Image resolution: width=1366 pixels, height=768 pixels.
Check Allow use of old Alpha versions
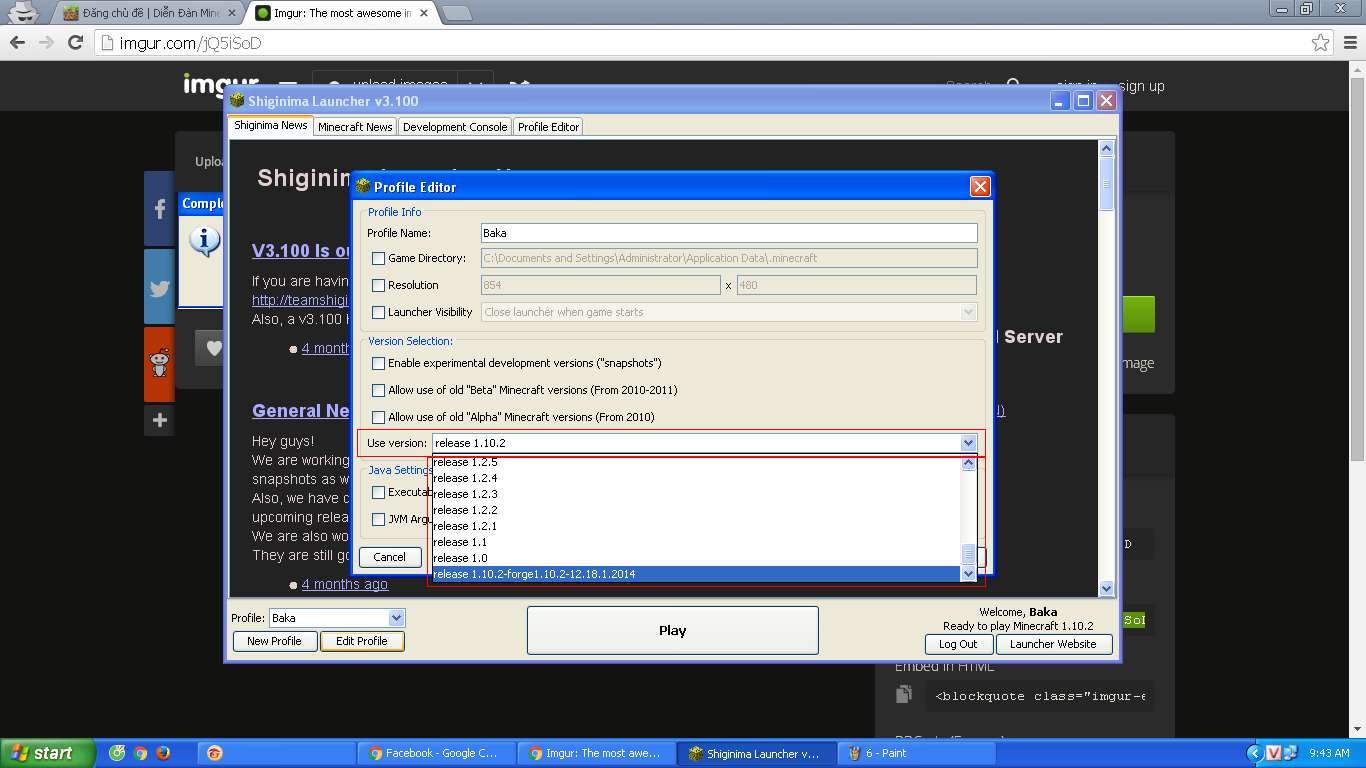coord(378,417)
